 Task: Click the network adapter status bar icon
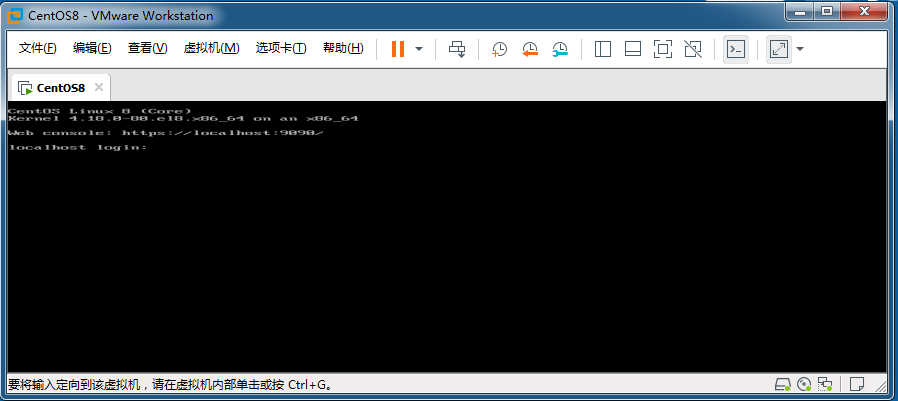point(825,383)
